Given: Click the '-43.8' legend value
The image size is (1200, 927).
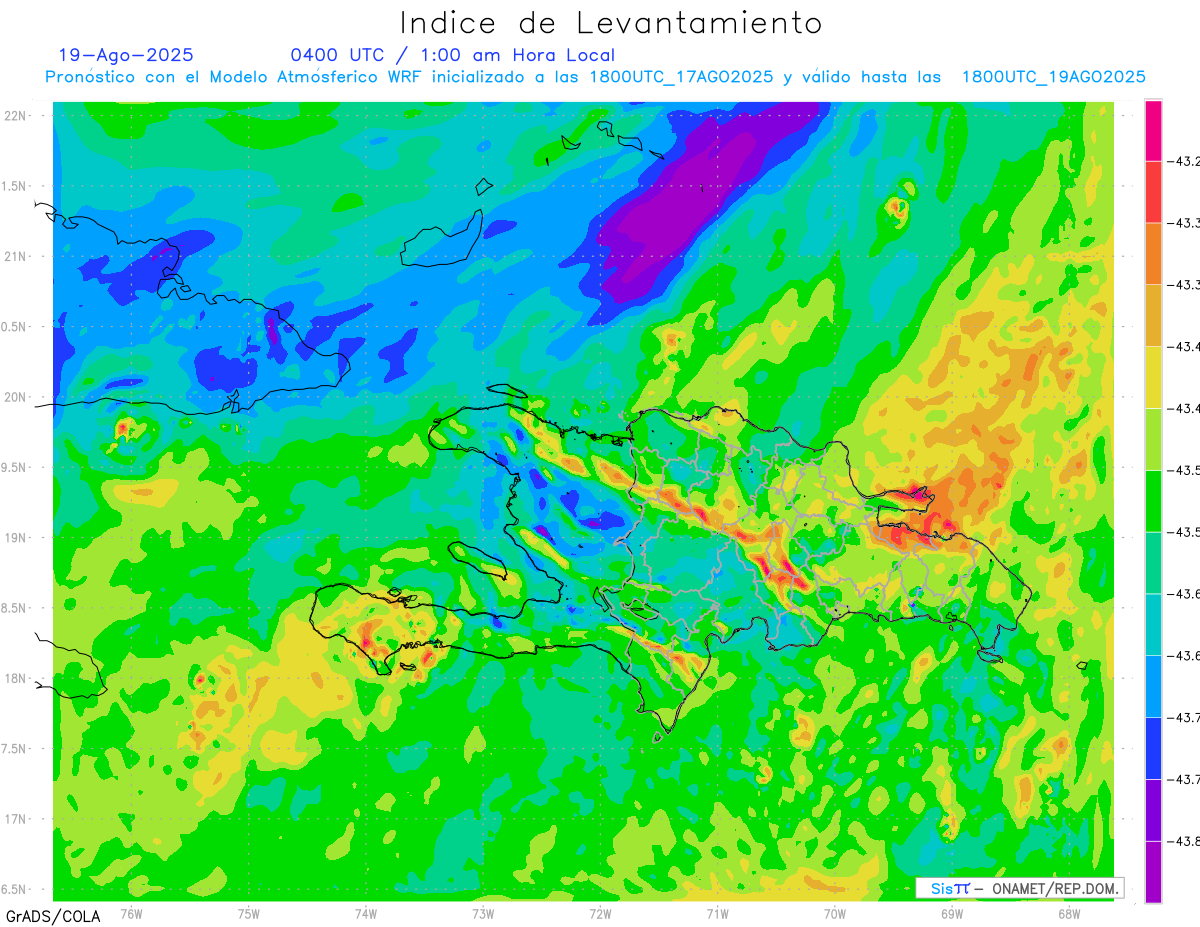Looking at the screenshot, I should pyautogui.click(x=1184, y=842).
